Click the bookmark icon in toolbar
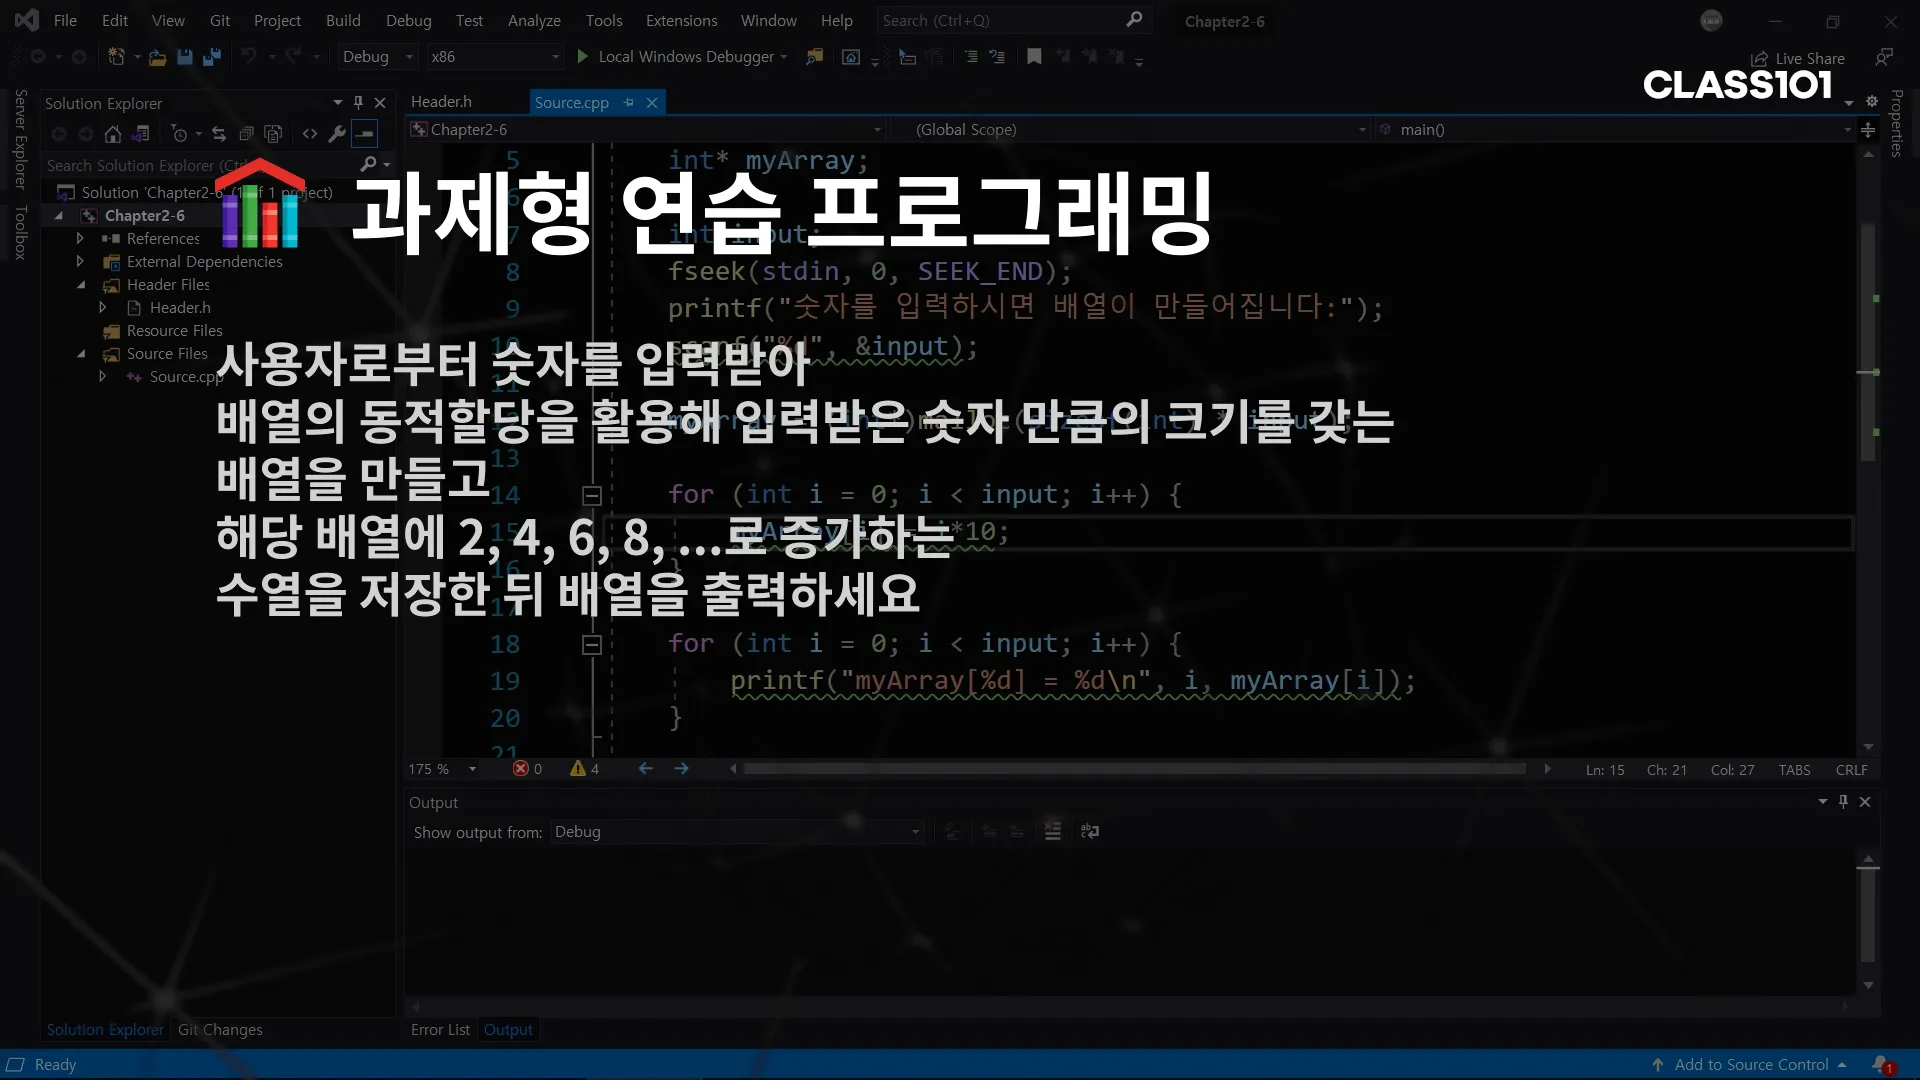 click(x=1034, y=57)
